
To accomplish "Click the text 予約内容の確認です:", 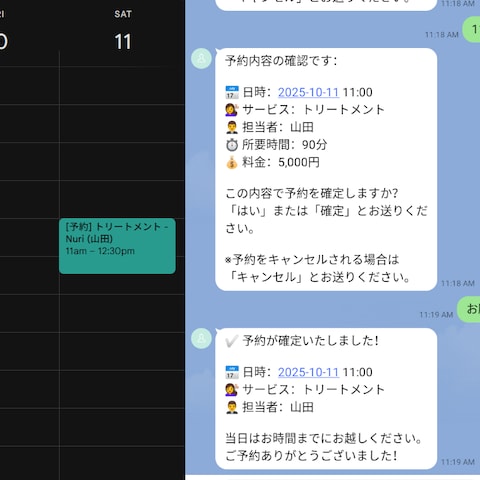I will [x=281, y=61].
